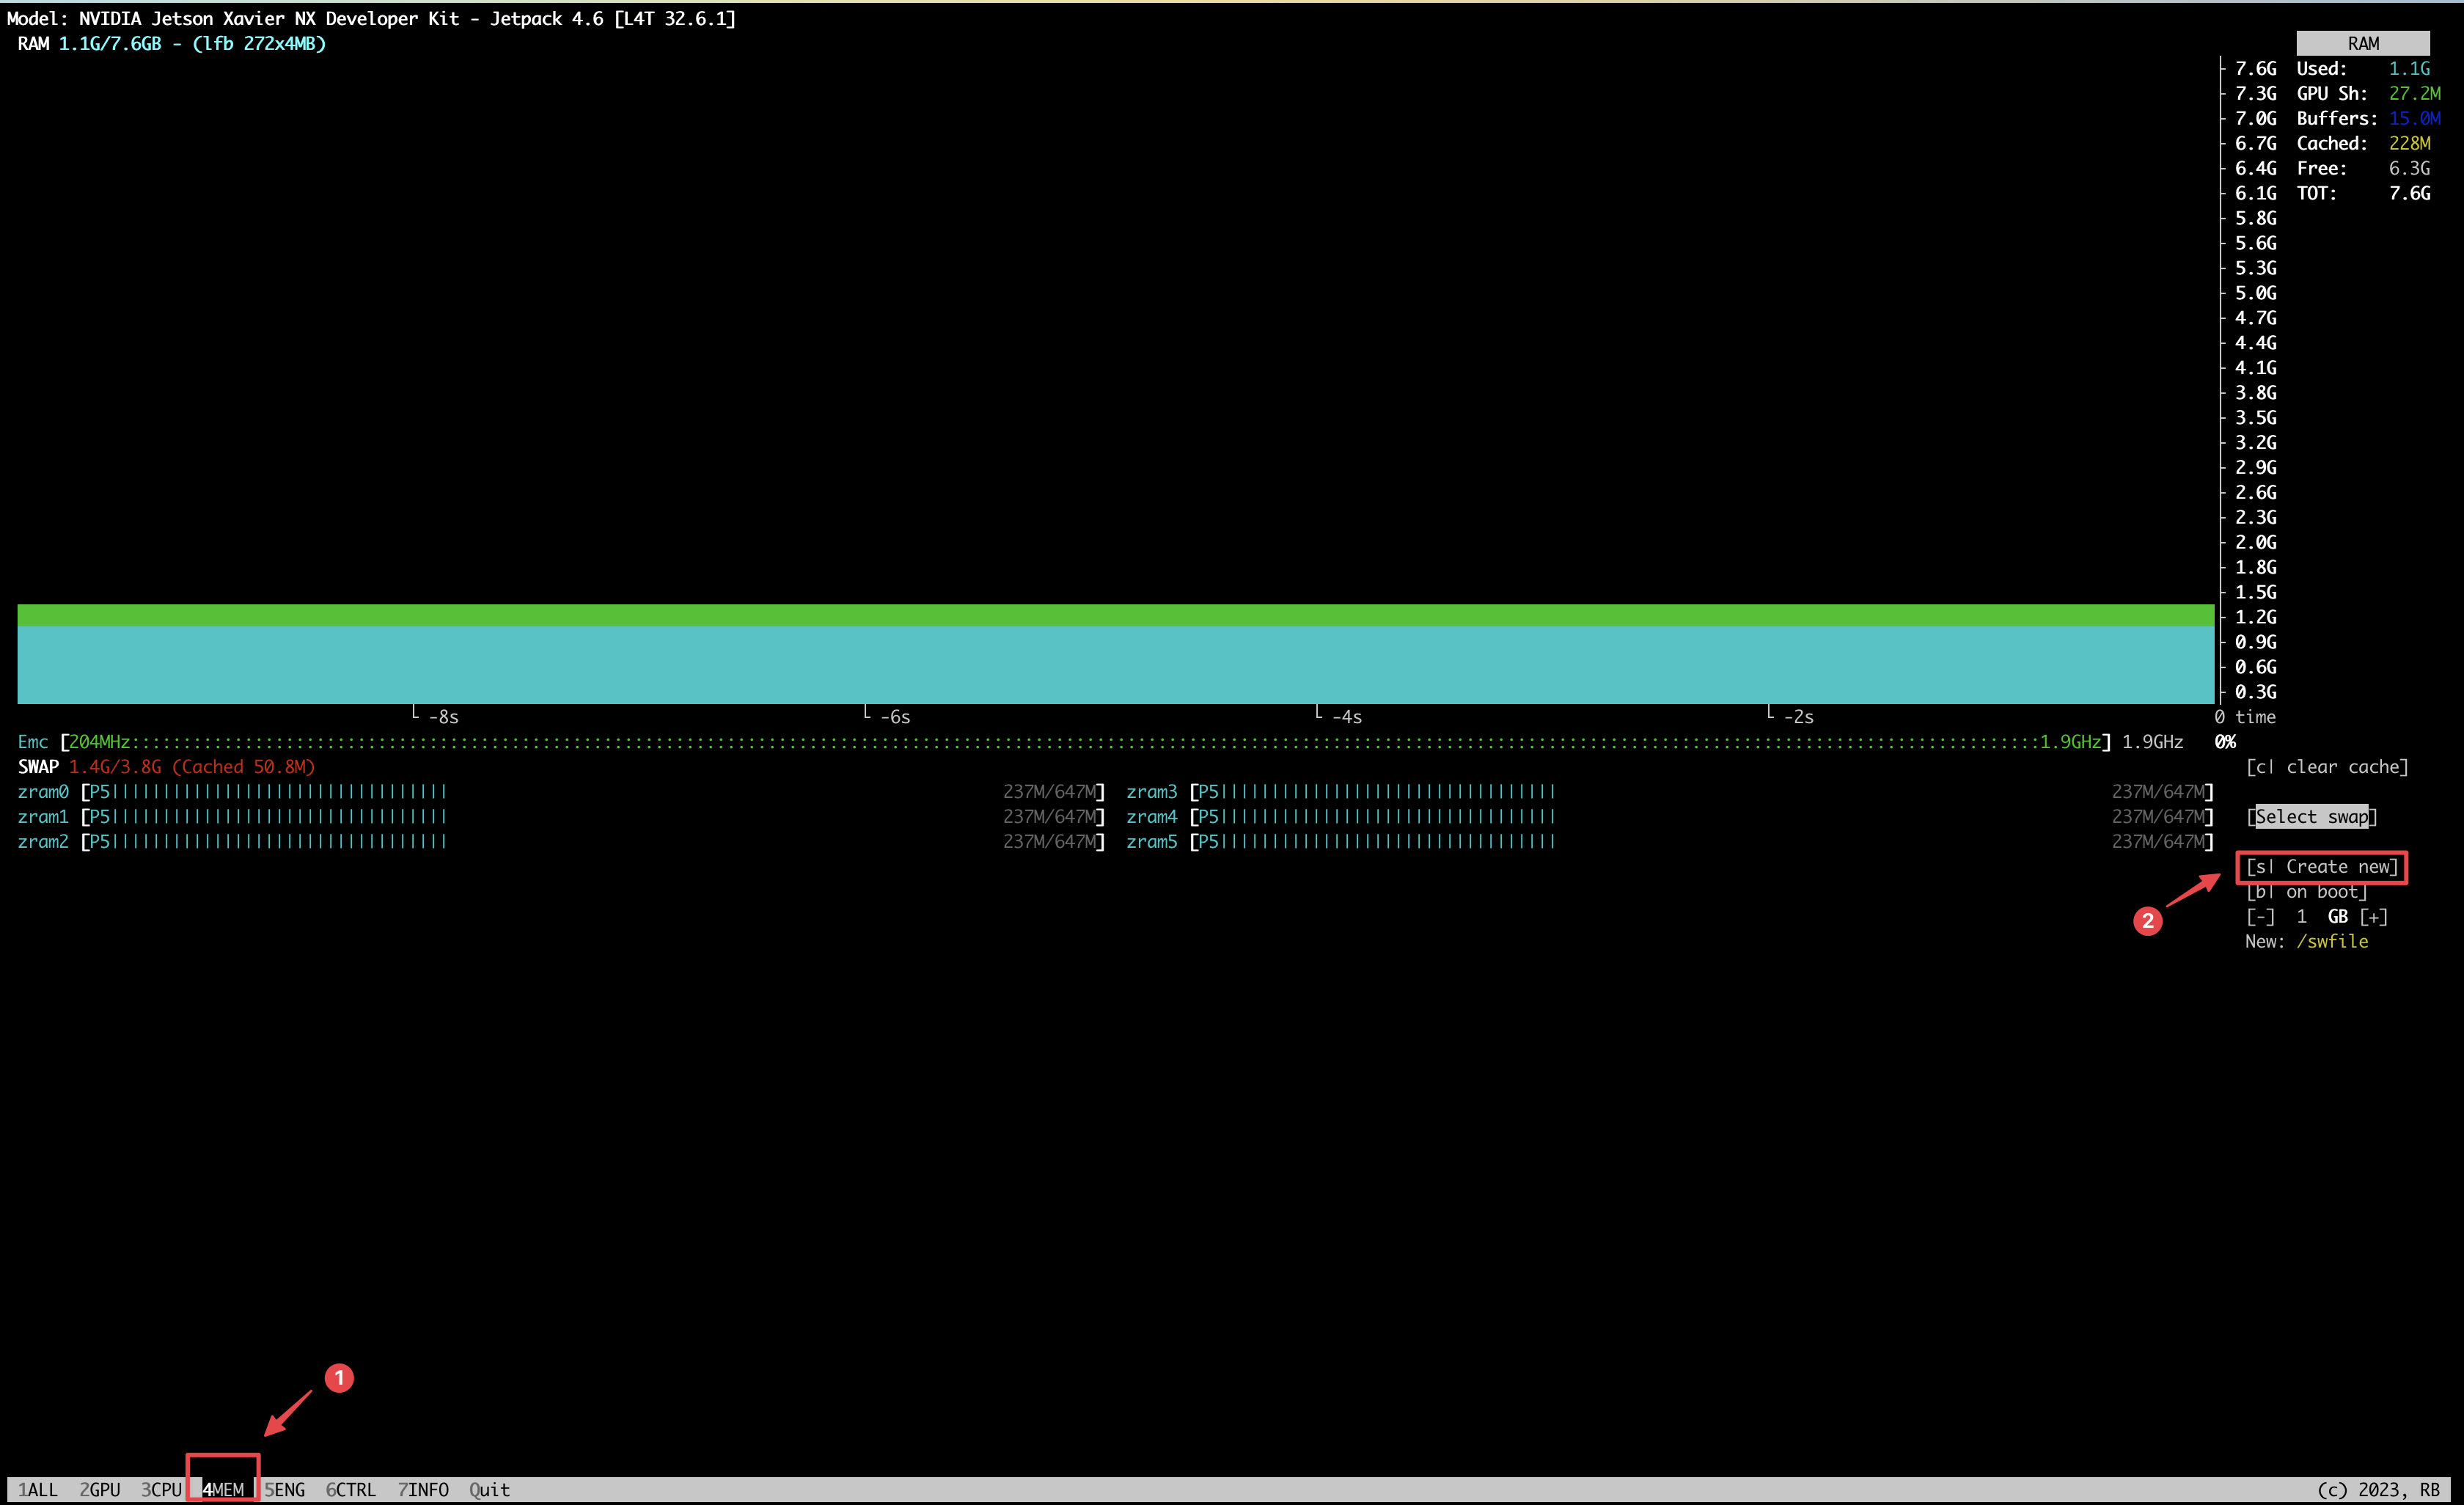Go to the 5ENG tab

285,1489
